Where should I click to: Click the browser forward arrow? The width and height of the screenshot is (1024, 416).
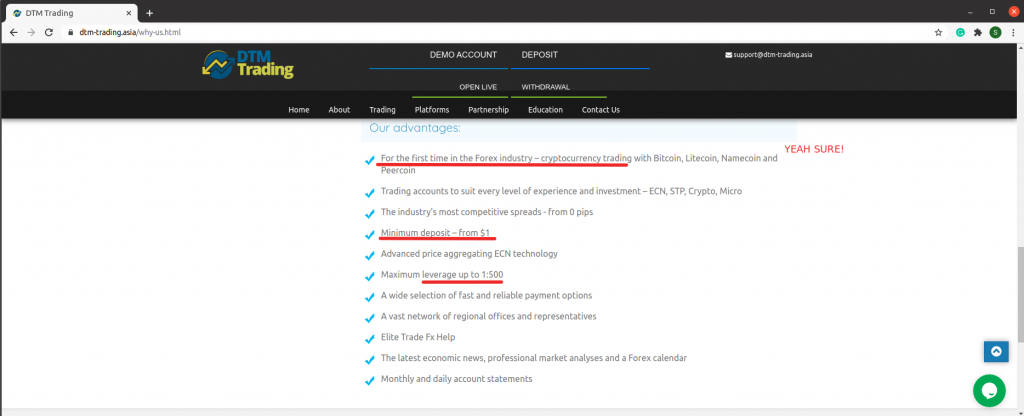pyautogui.click(x=31, y=32)
